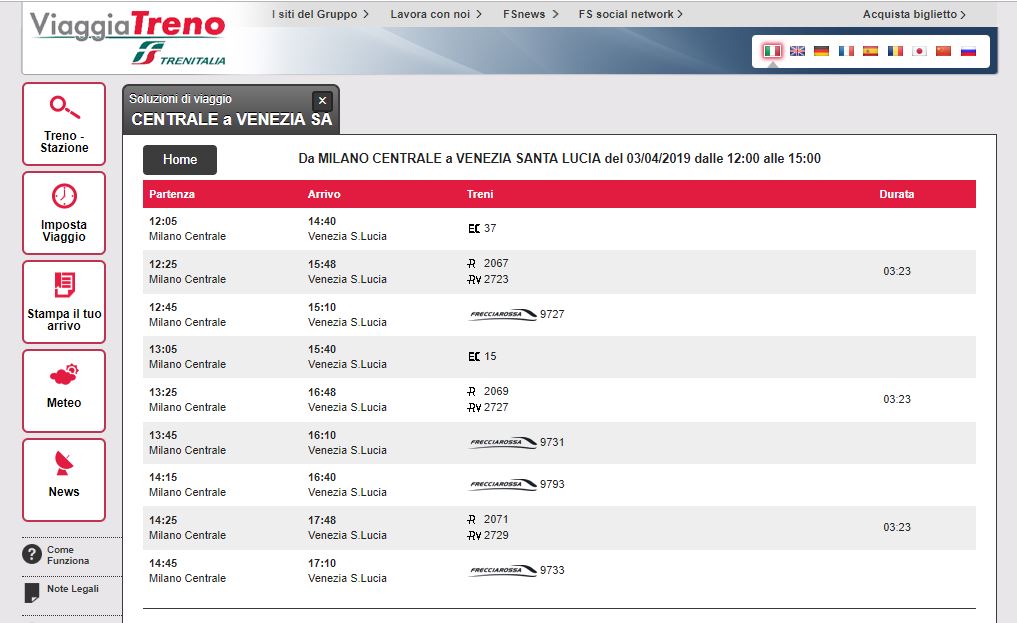This screenshot has width=1017, height=623.
Task: Click the EC icon for train 15
Action: [474, 357]
